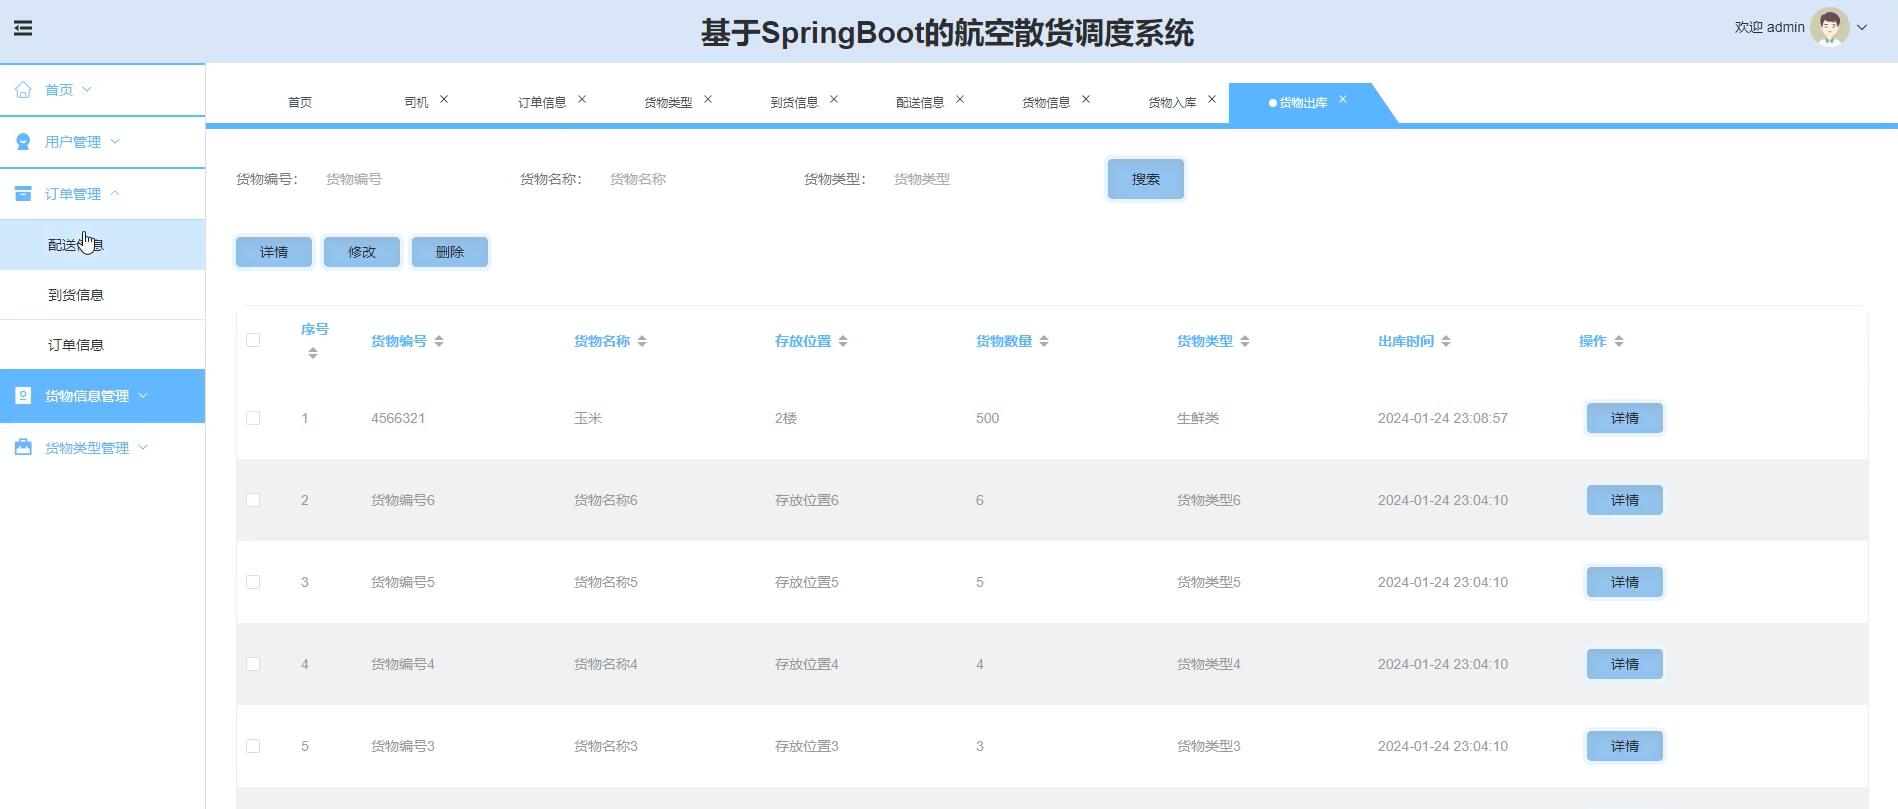Check the row 1 玉米 checkbox
Viewport: 1898px width, 809px height.
coord(253,418)
